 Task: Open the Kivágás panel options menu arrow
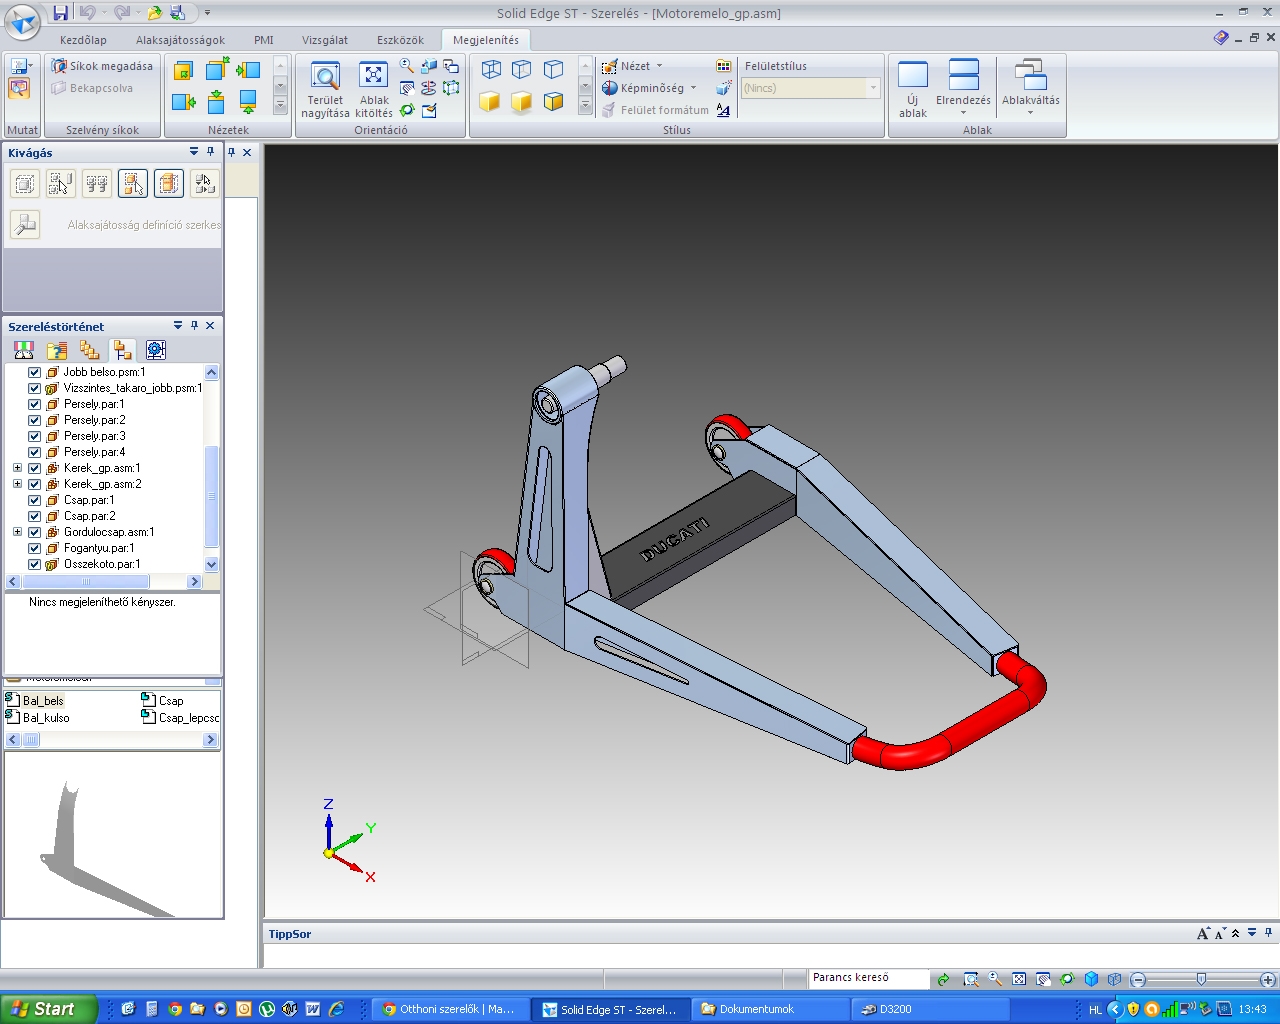point(194,152)
